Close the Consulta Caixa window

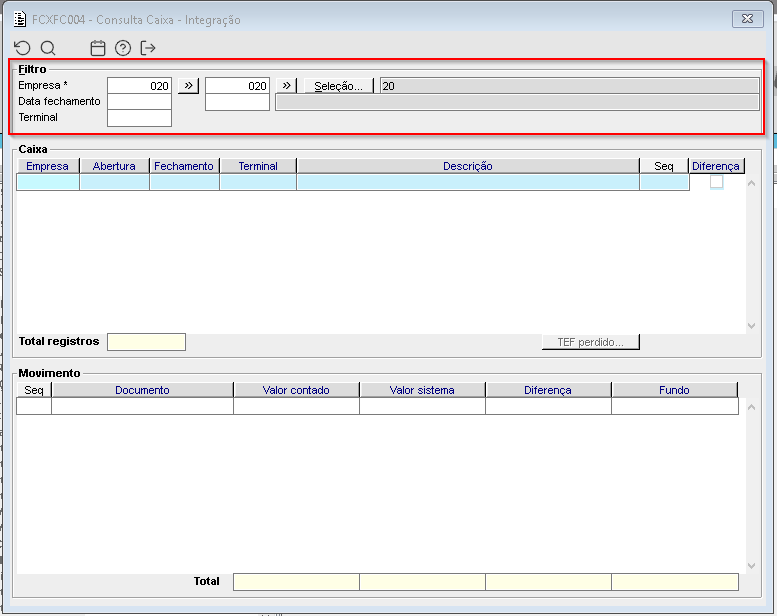pos(747,19)
